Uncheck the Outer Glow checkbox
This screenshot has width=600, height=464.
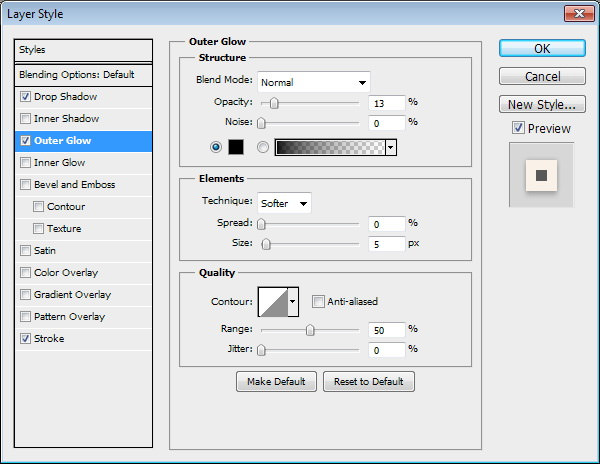[x=25, y=140]
